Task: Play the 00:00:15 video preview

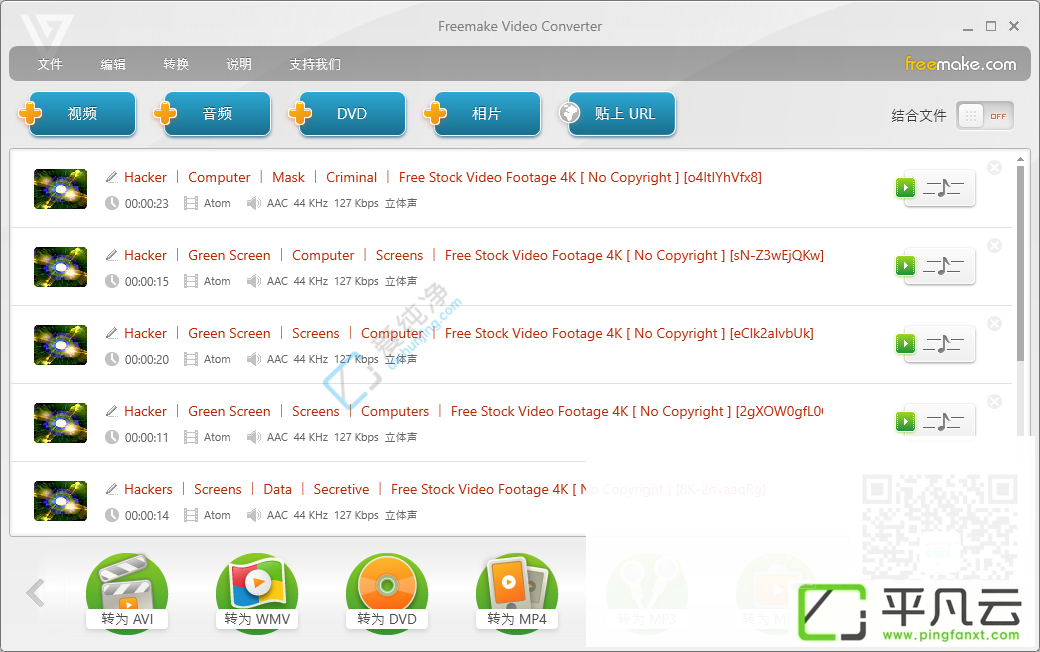Action: pos(905,266)
